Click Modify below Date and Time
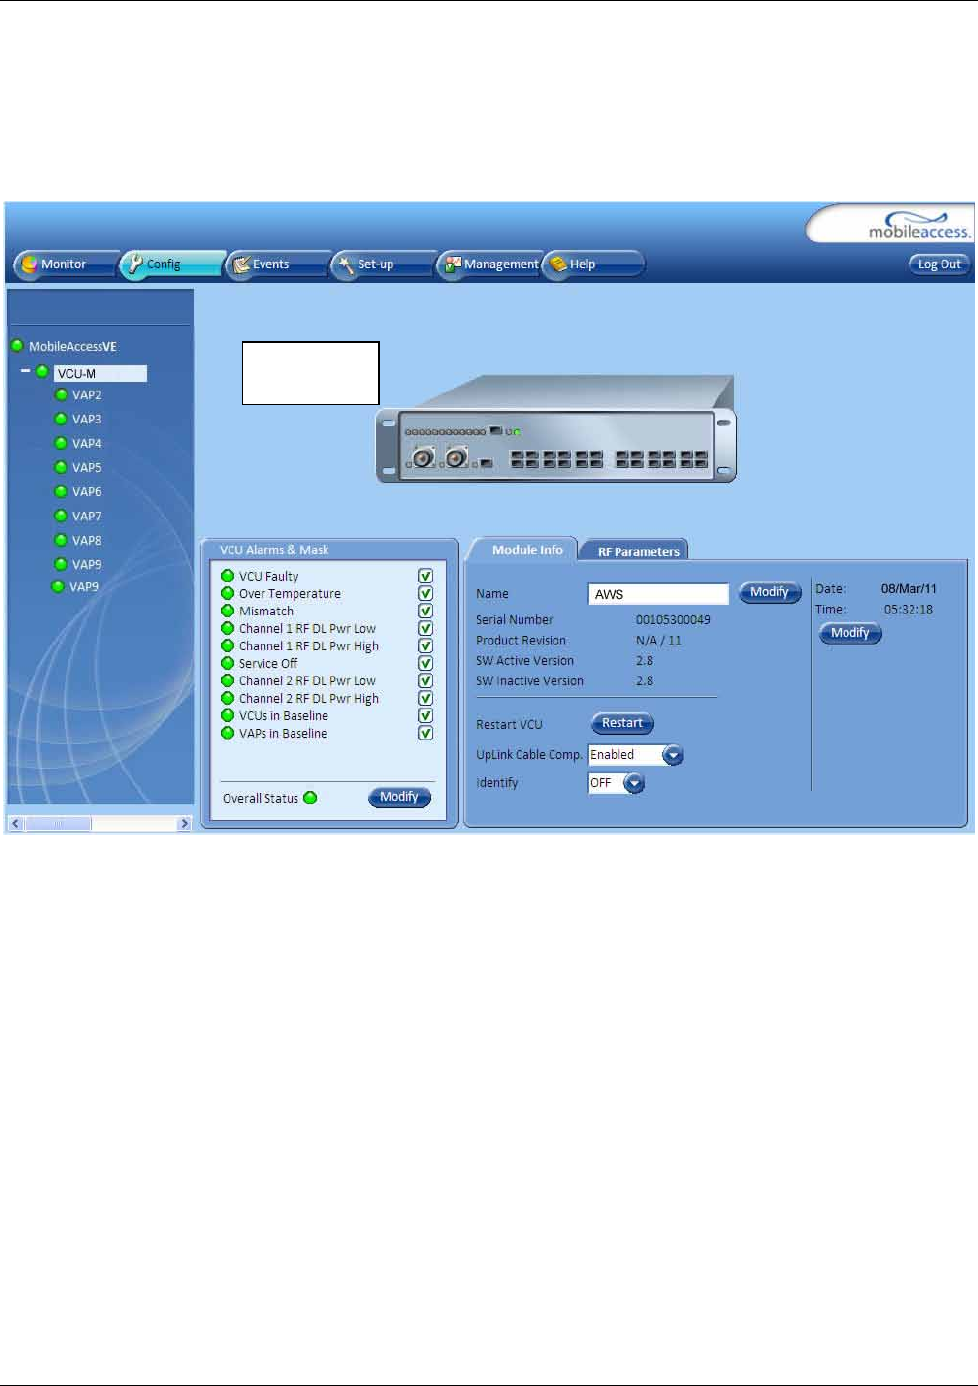The image size is (978, 1386). (x=850, y=633)
